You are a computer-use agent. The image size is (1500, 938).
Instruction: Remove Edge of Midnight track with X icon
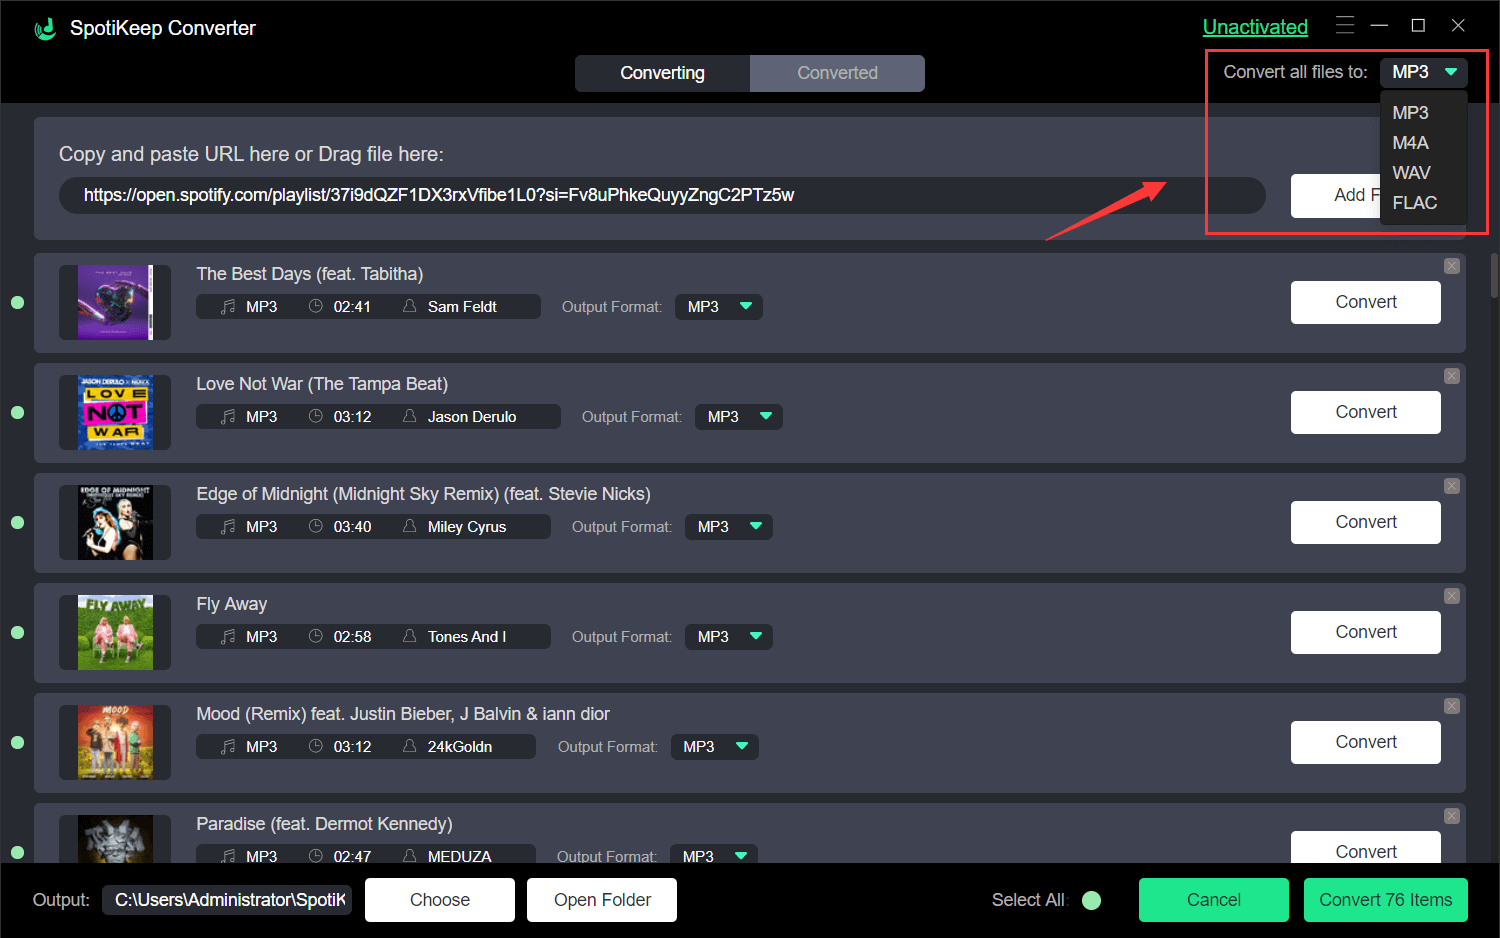(1452, 486)
